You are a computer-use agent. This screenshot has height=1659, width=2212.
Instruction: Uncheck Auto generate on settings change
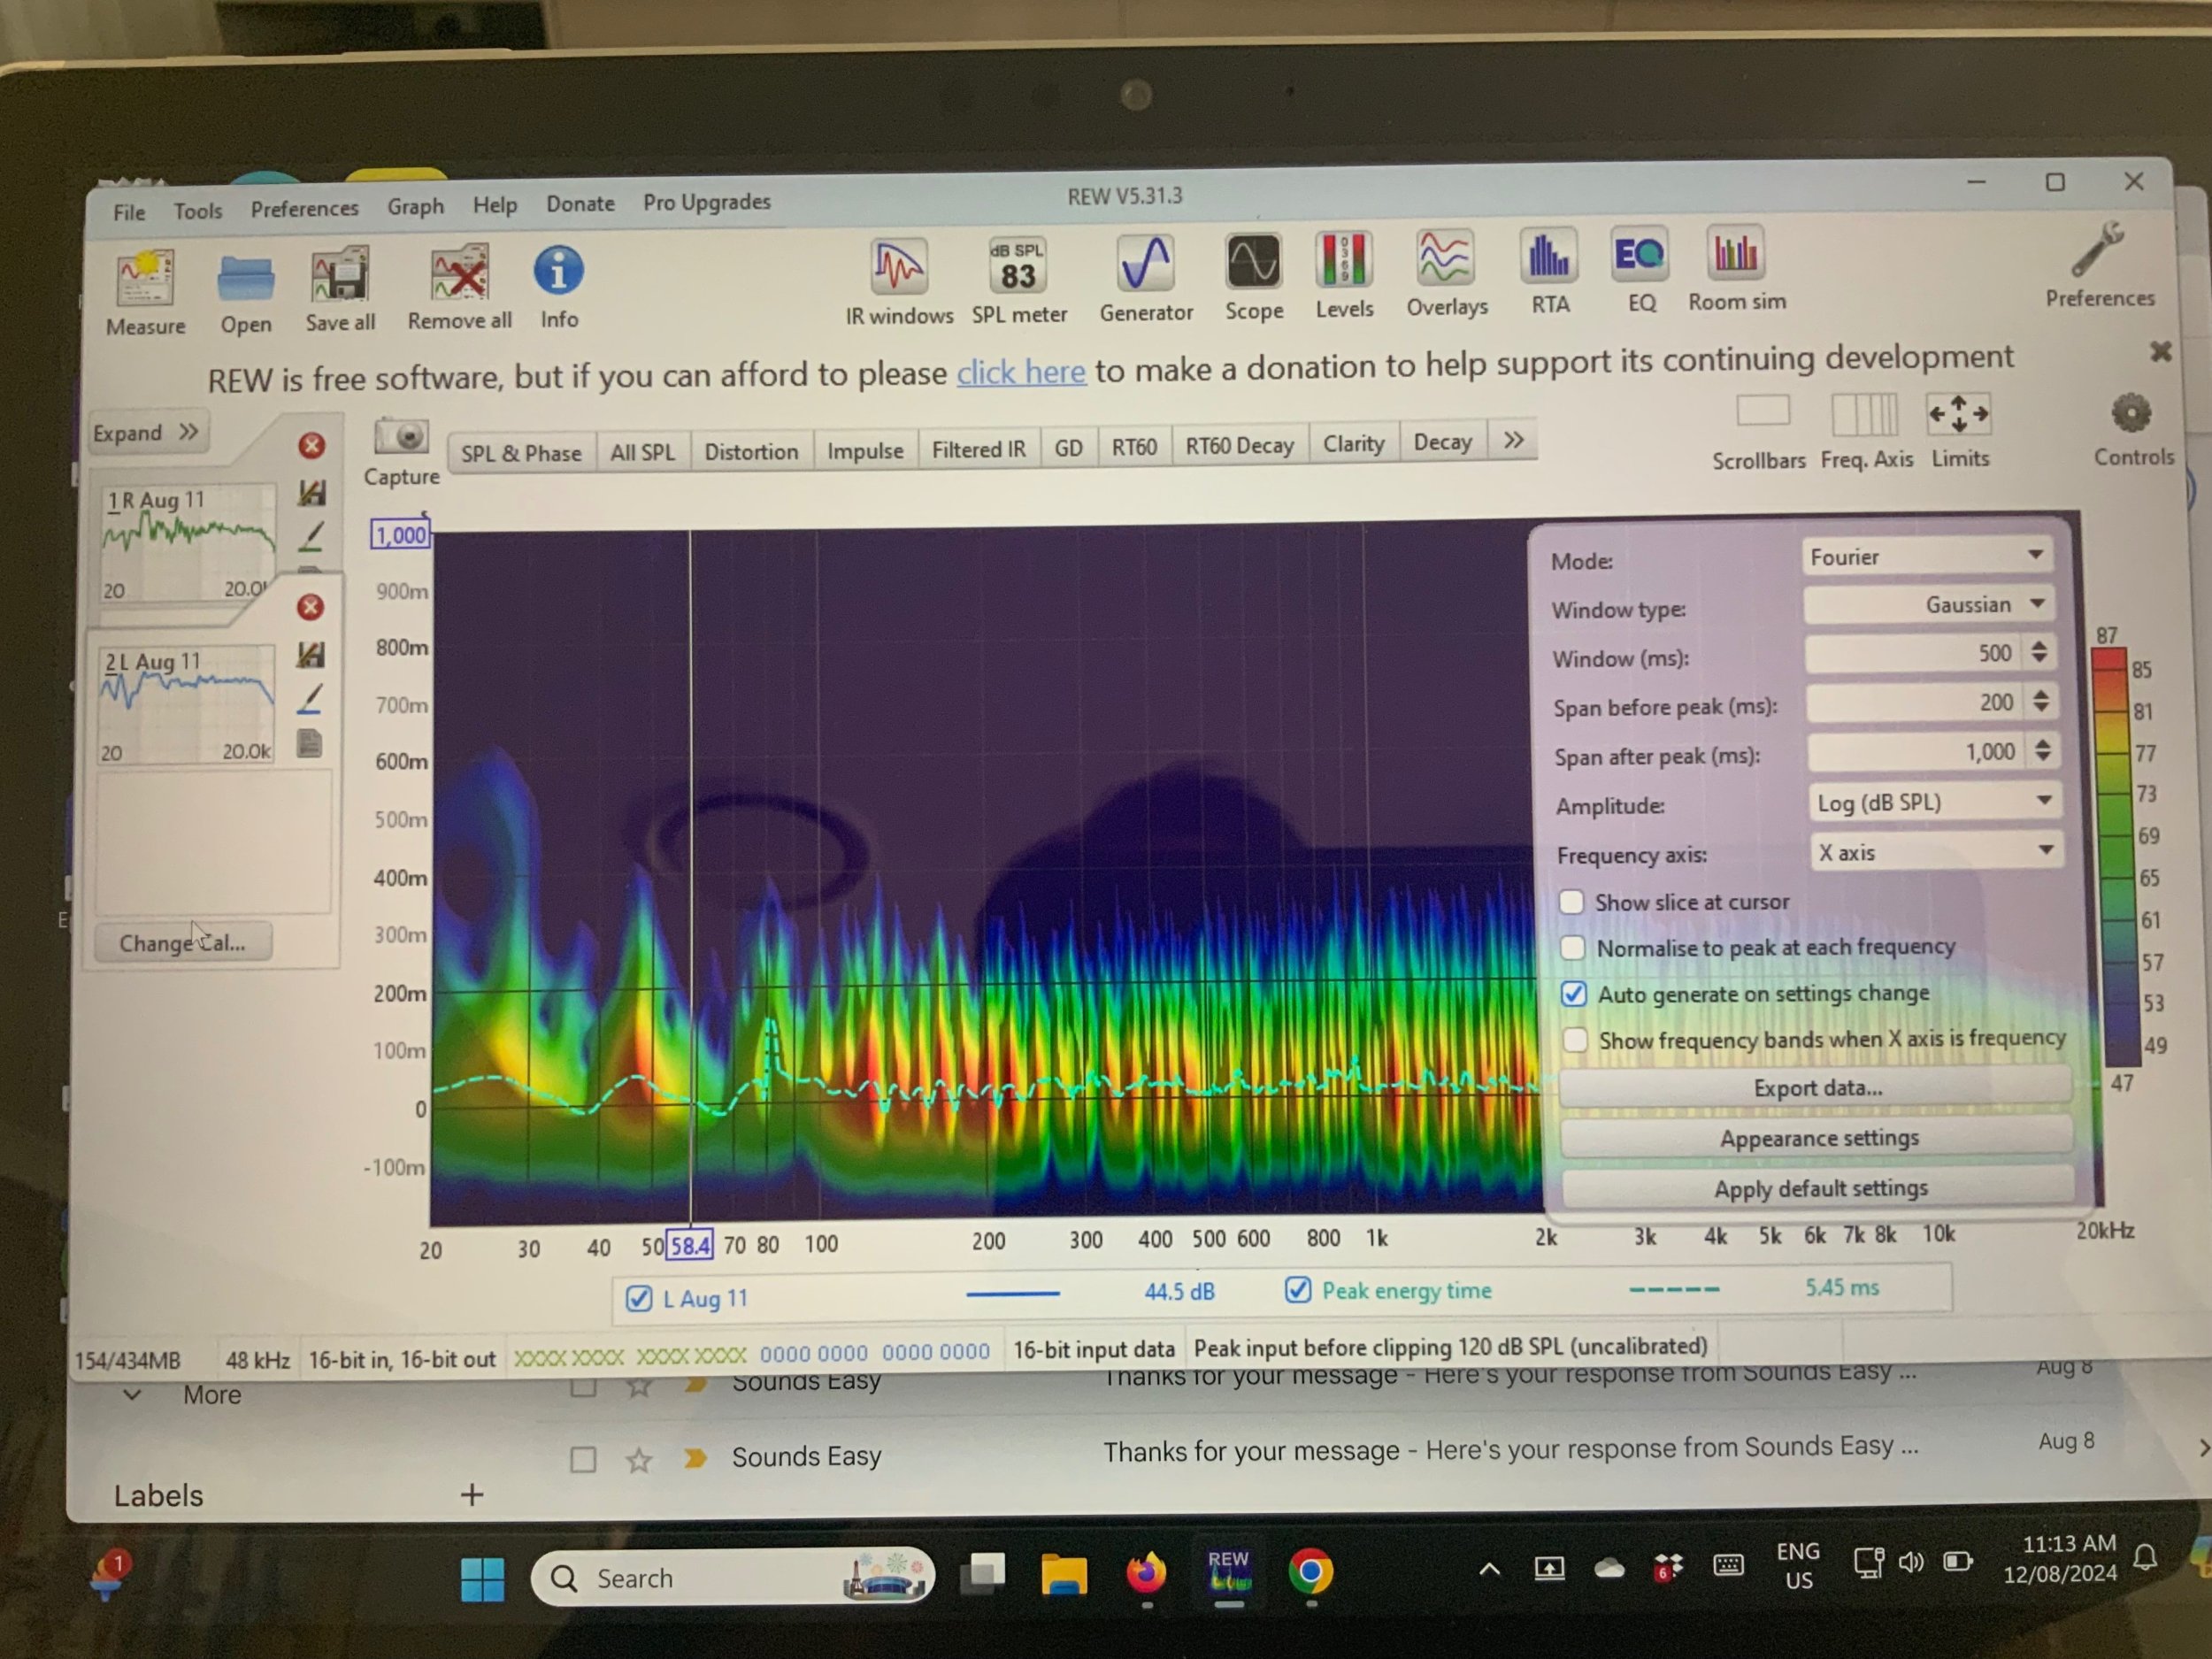click(1574, 994)
